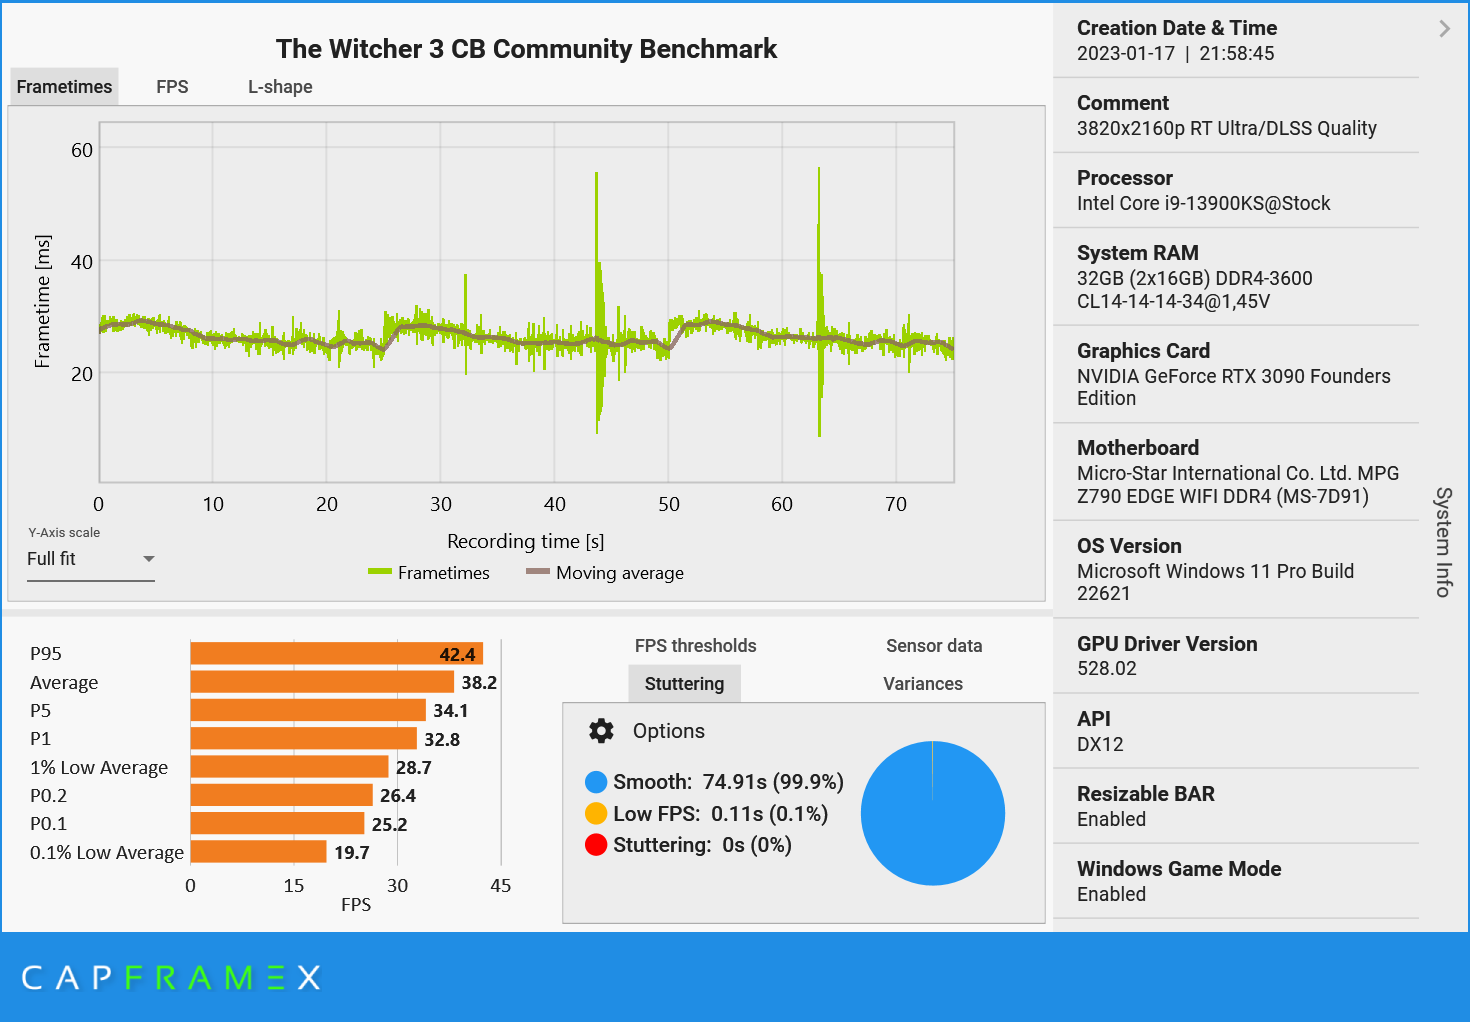The width and height of the screenshot is (1470, 1022).
Task: Click the NVIDIA GeForce RTX 3090 Founders Edition text
Action: [1234, 387]
